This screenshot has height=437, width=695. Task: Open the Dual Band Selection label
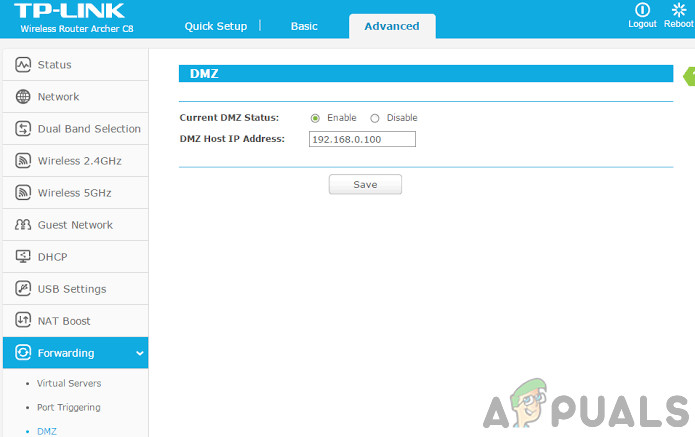pos(89,129)
